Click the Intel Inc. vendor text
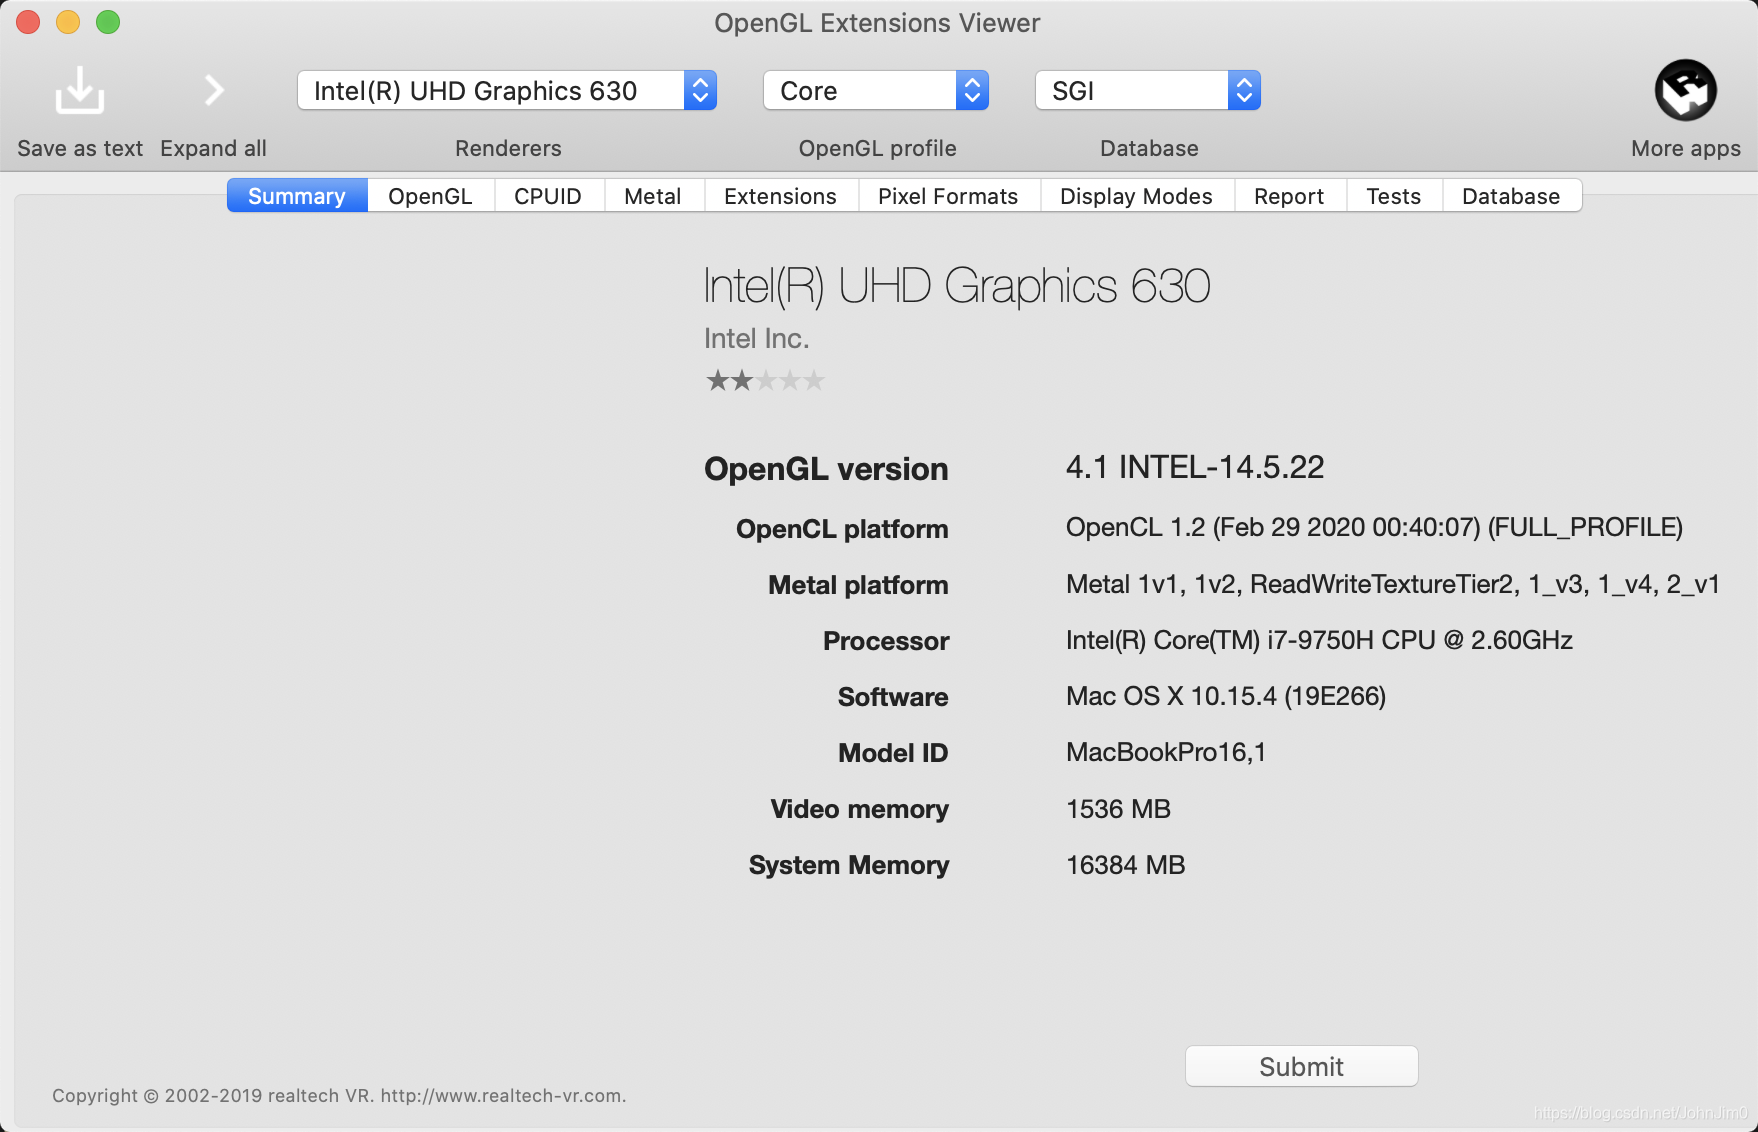 756,339
